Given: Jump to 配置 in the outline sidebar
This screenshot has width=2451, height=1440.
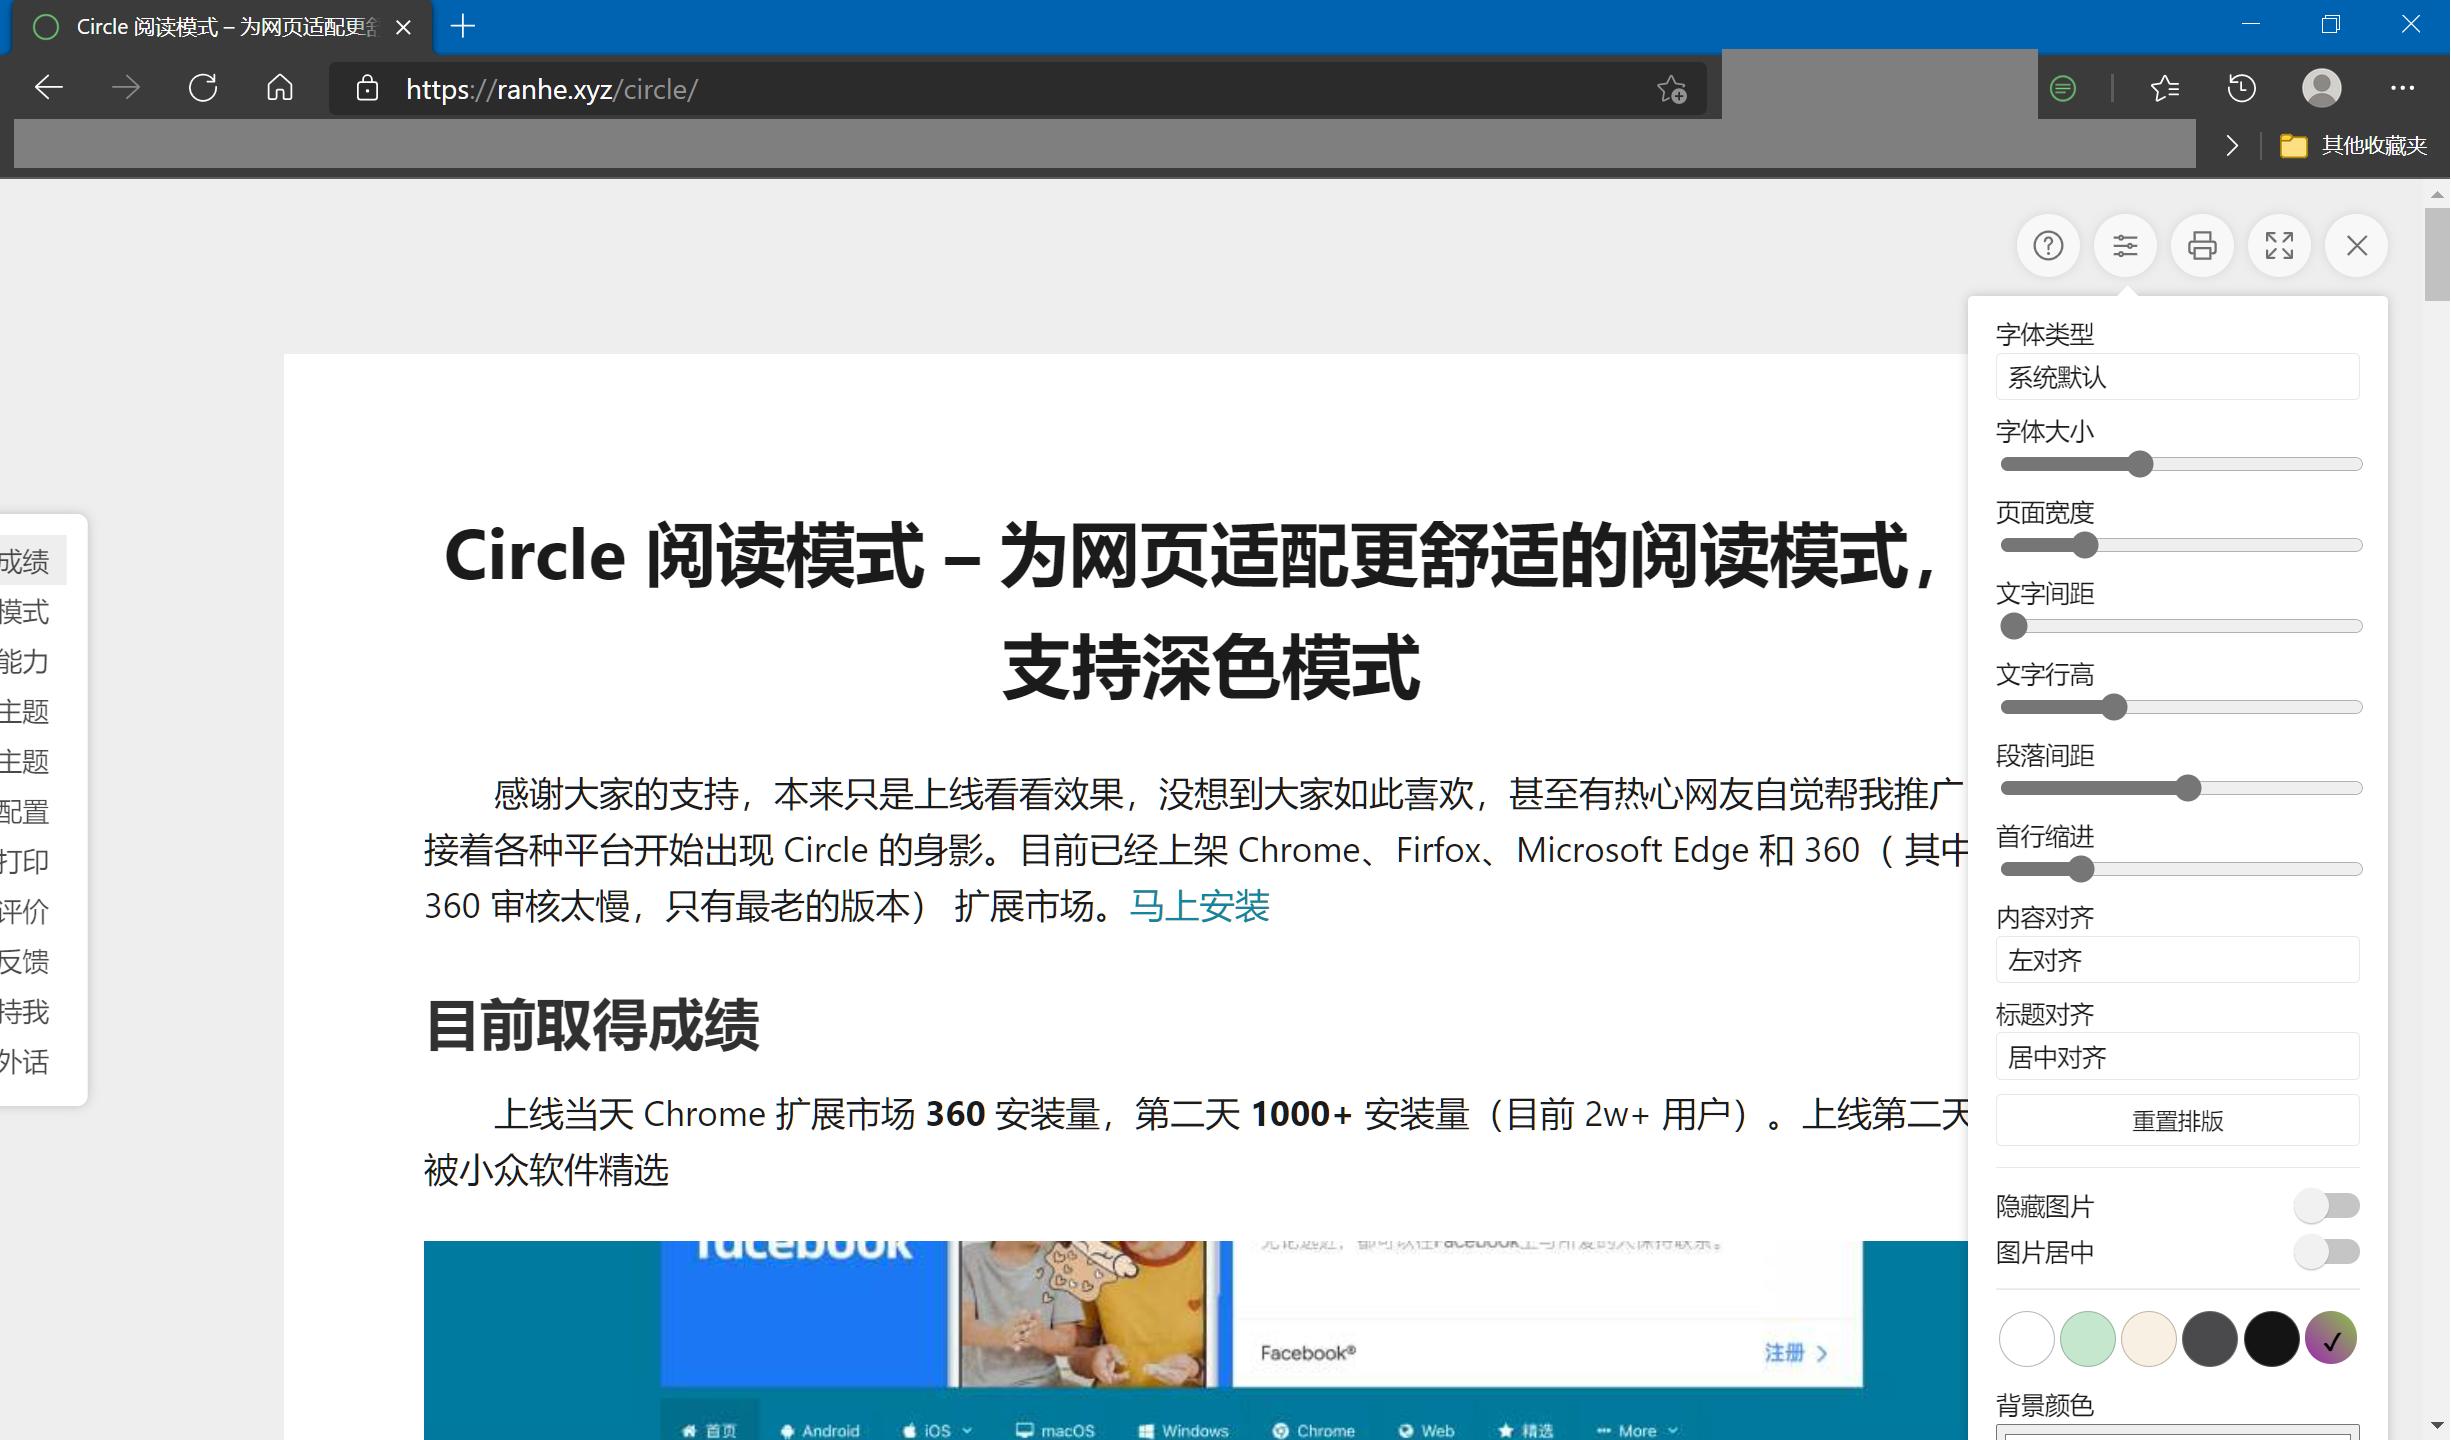Looking at the screenshot, I should pos(25,811).
